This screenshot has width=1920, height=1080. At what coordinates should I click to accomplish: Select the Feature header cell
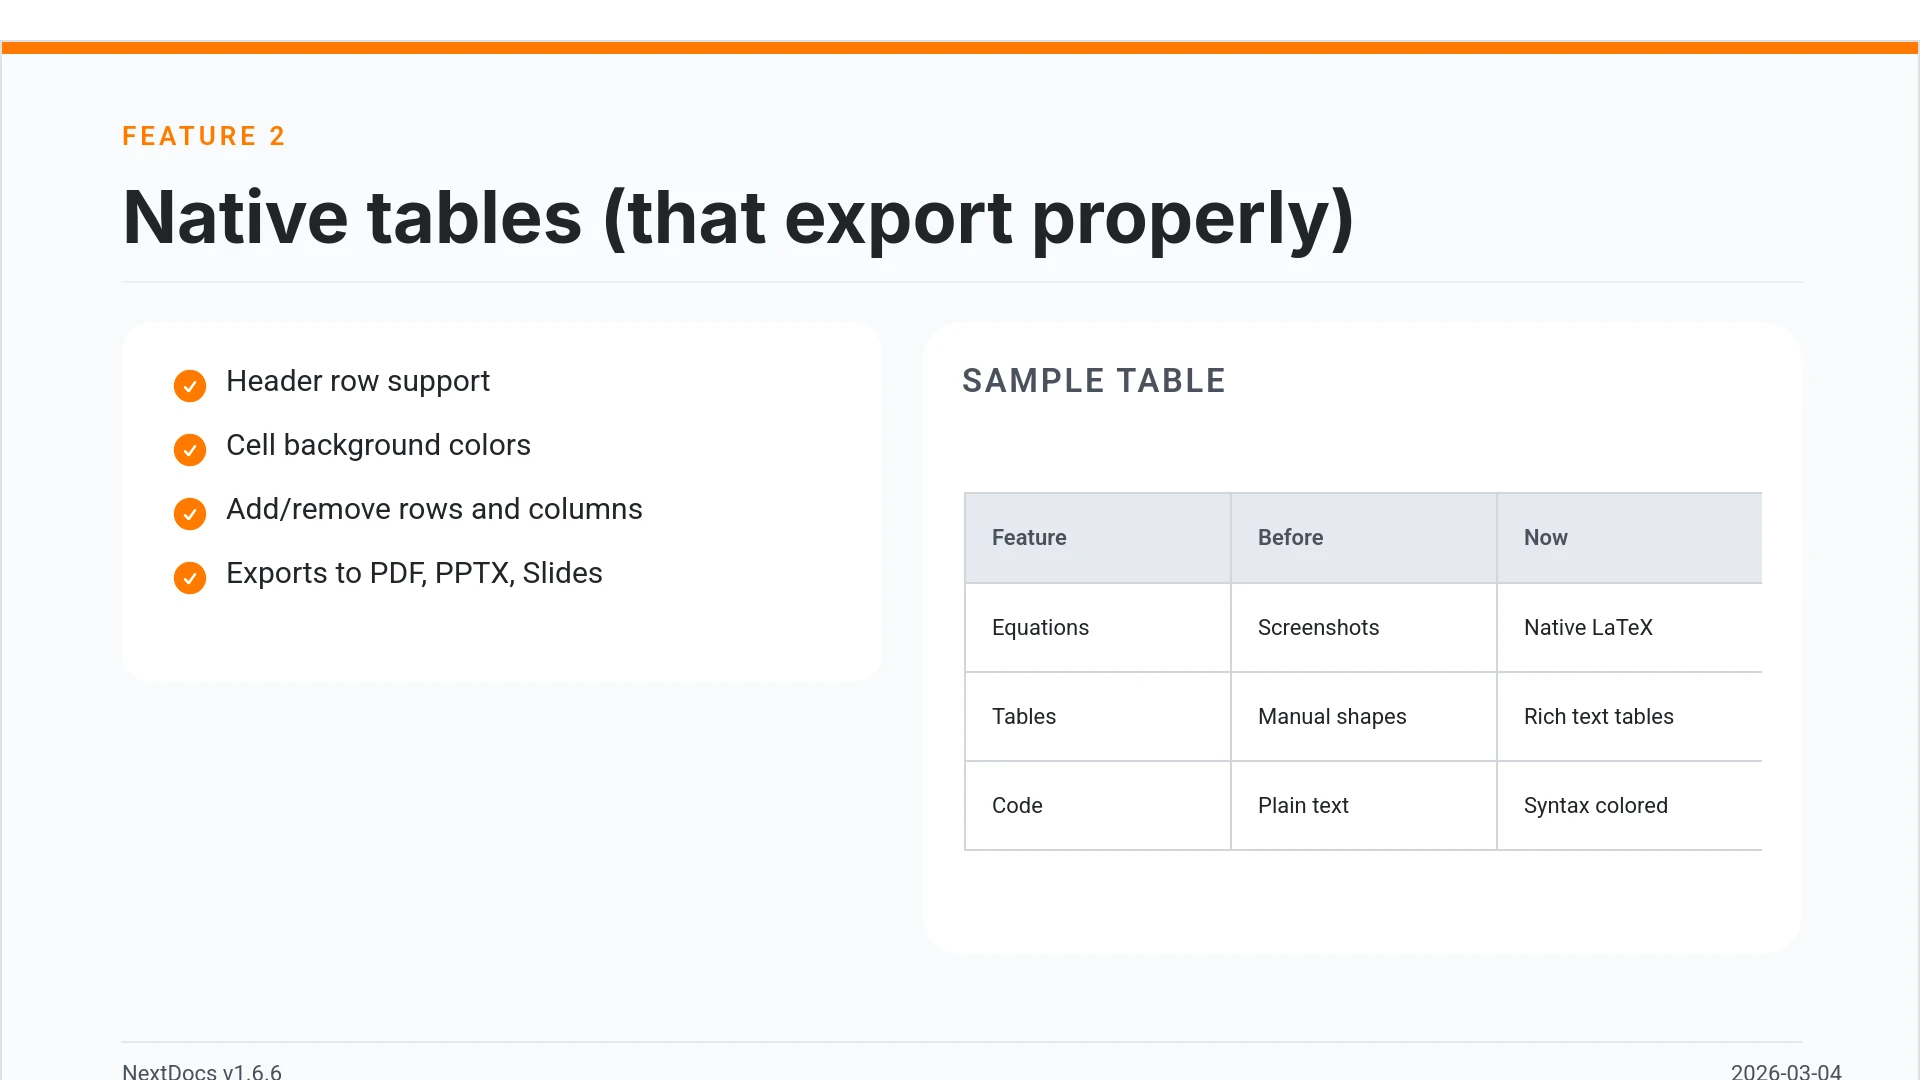1097,538
